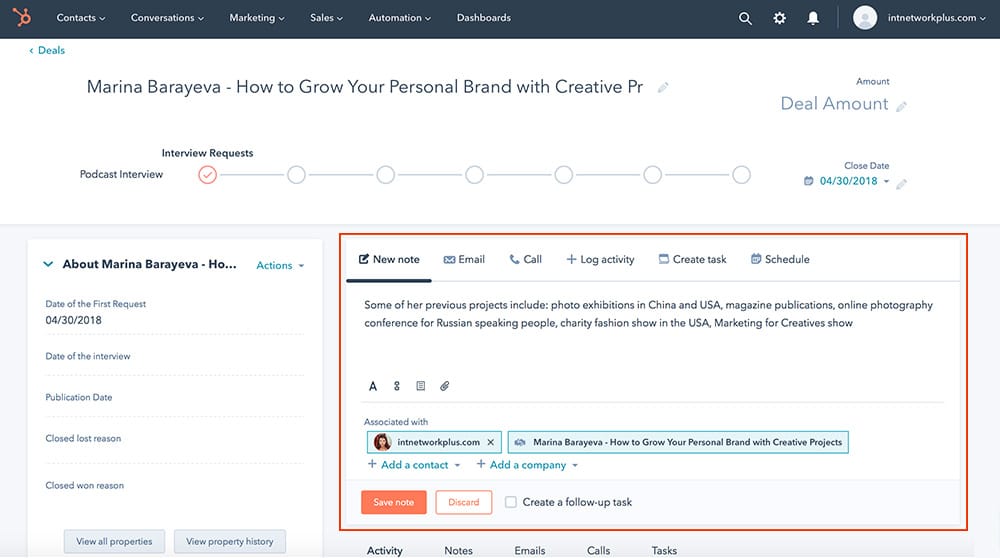Image resolution: width=1000 pixels, height=558 pixels.
Task: Switch to the Call tab
Action: click(x=526, y=260)
